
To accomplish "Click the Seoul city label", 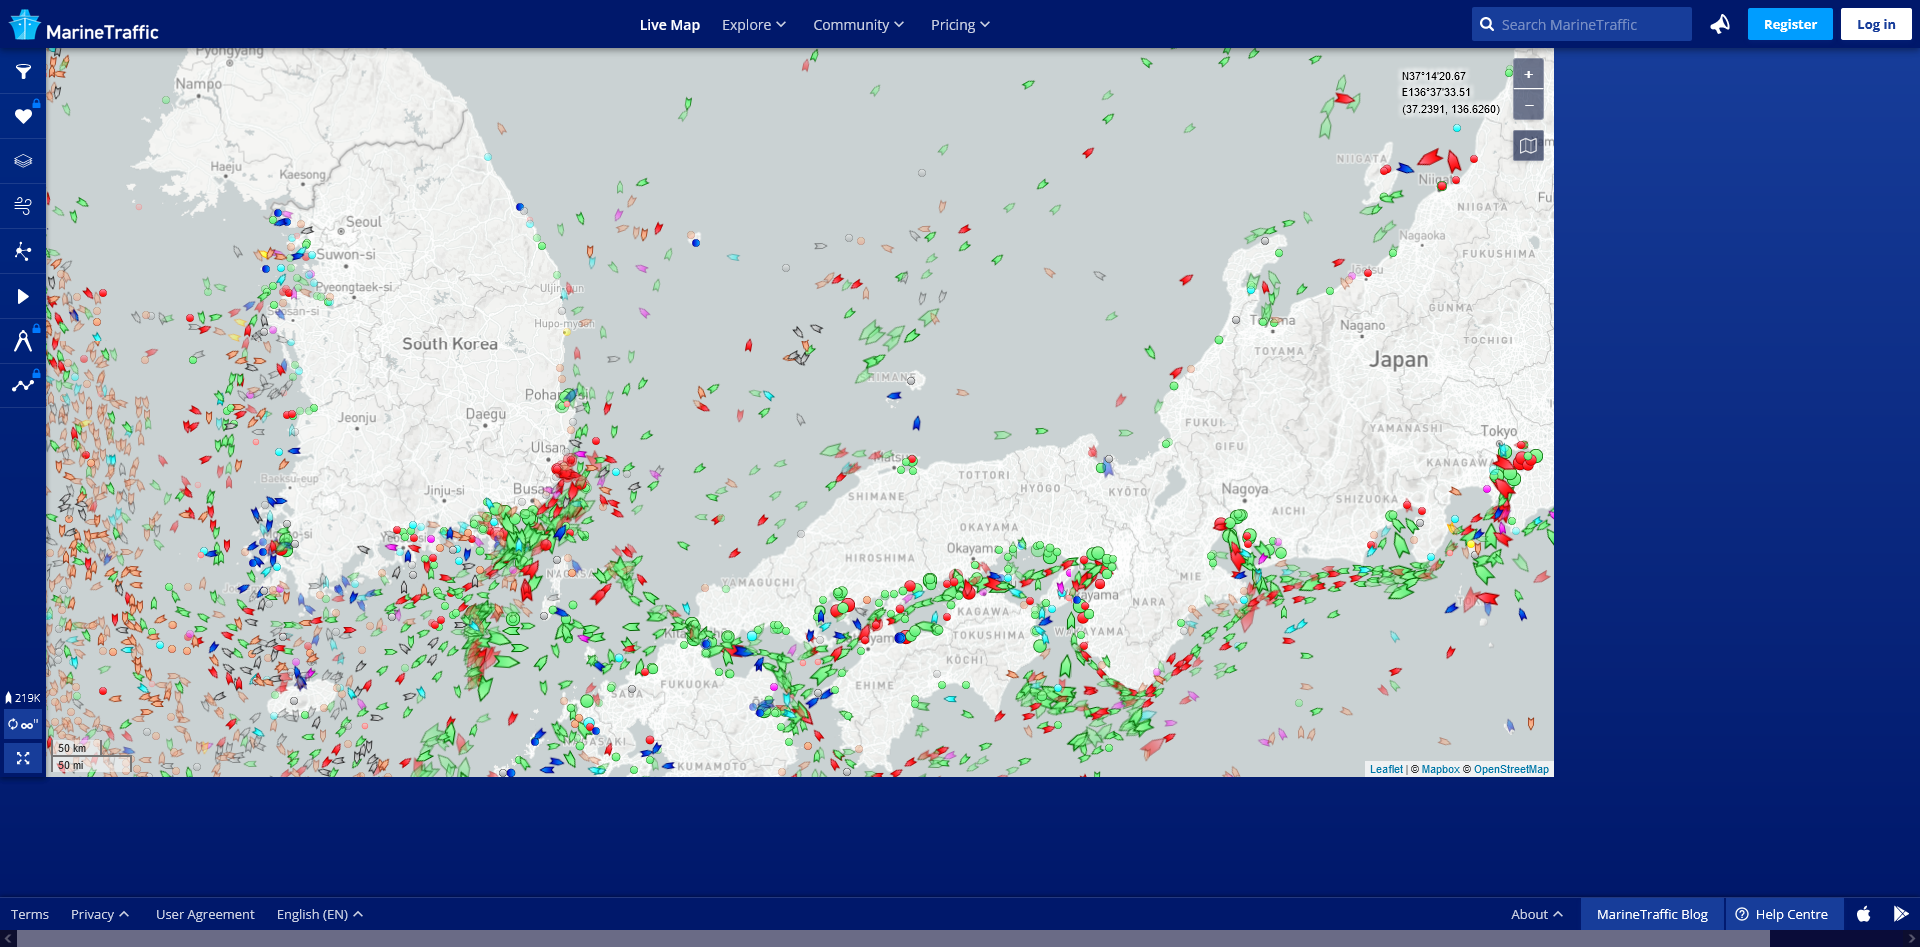I will pyautogui.click(x=364, y=222).
